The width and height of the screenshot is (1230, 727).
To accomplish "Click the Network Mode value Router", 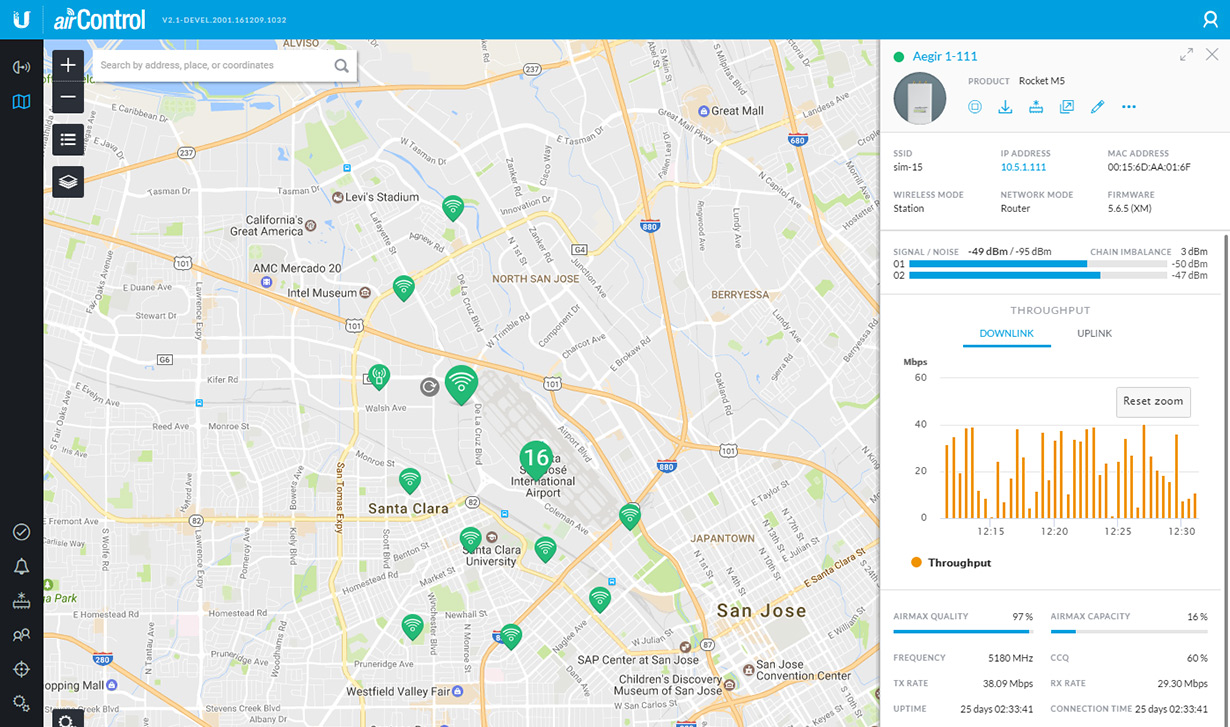I will pyautogui.click(x=1015, y=209).
